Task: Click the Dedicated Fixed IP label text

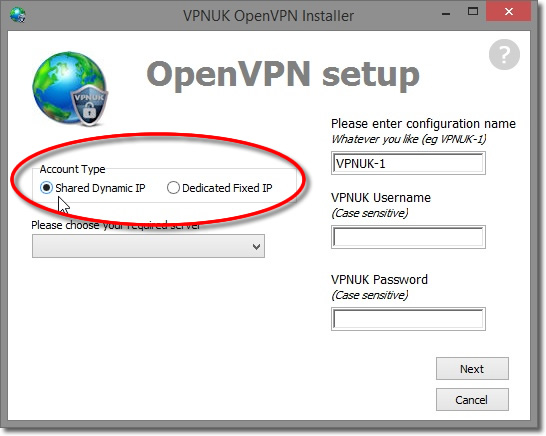Action: point(227,188)
